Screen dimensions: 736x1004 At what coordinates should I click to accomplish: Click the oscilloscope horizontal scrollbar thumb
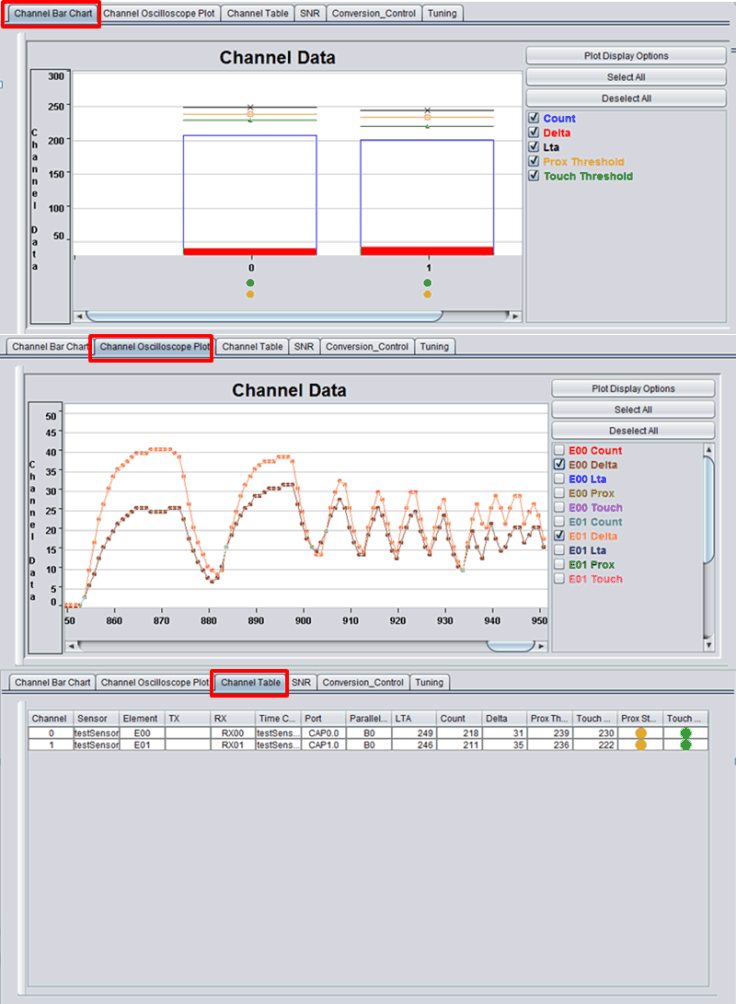[x=511, y=646]
